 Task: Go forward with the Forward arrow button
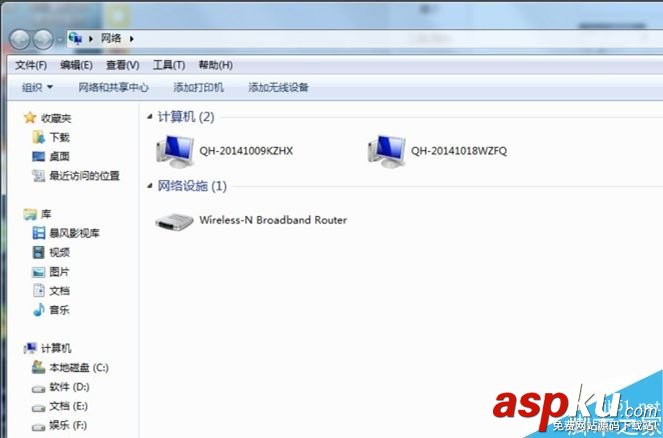click(43, 40)
